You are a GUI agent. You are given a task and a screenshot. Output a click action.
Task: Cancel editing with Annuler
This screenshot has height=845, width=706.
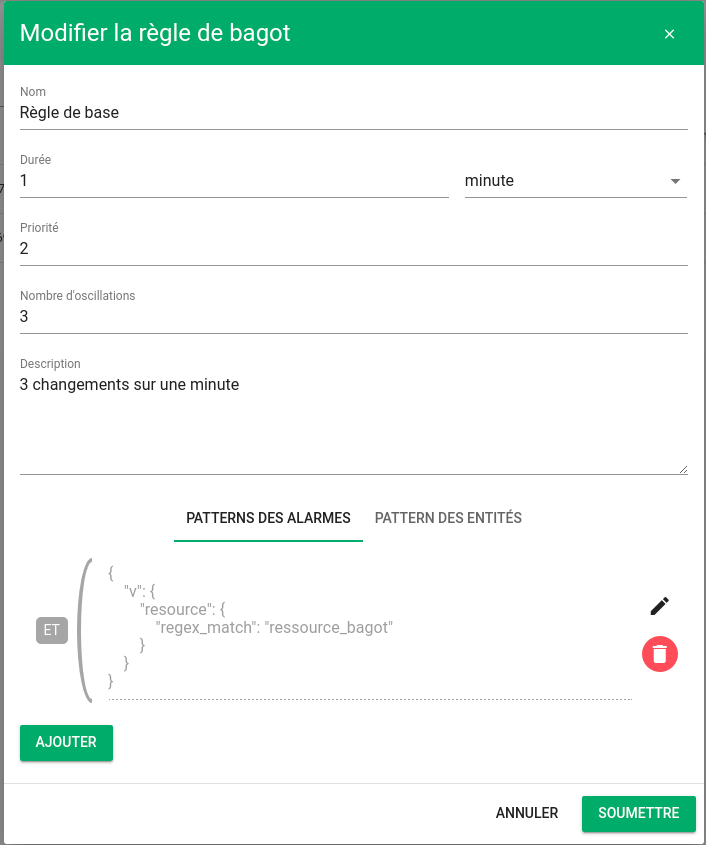(x=527, y=813)
